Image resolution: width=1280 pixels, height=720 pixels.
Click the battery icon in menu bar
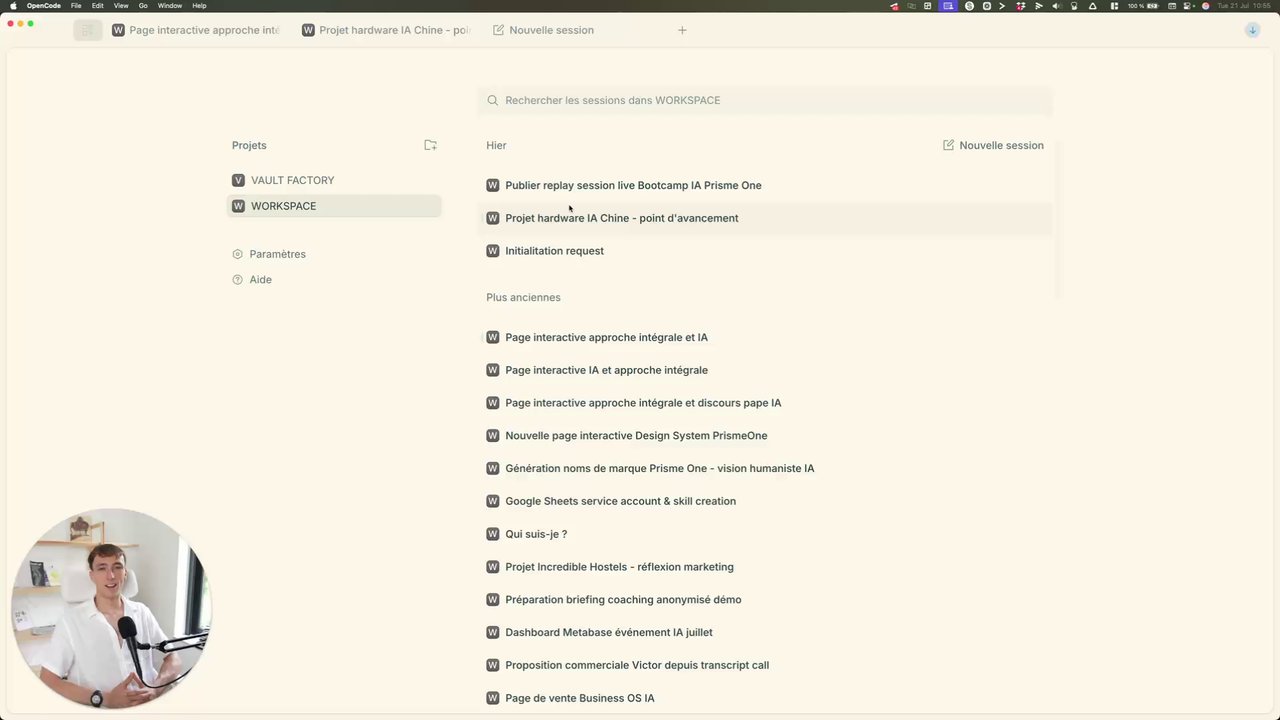pos(1152,6)
